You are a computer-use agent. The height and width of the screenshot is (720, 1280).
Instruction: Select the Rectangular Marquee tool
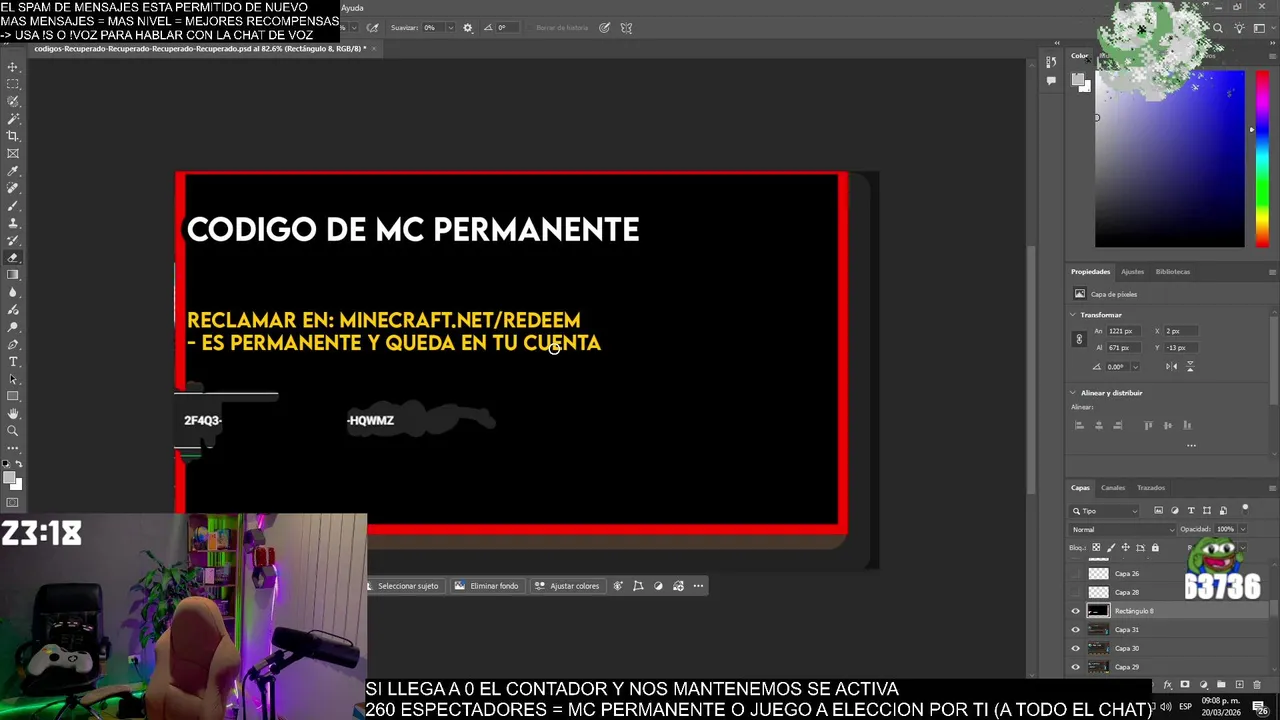click(13, 84)
